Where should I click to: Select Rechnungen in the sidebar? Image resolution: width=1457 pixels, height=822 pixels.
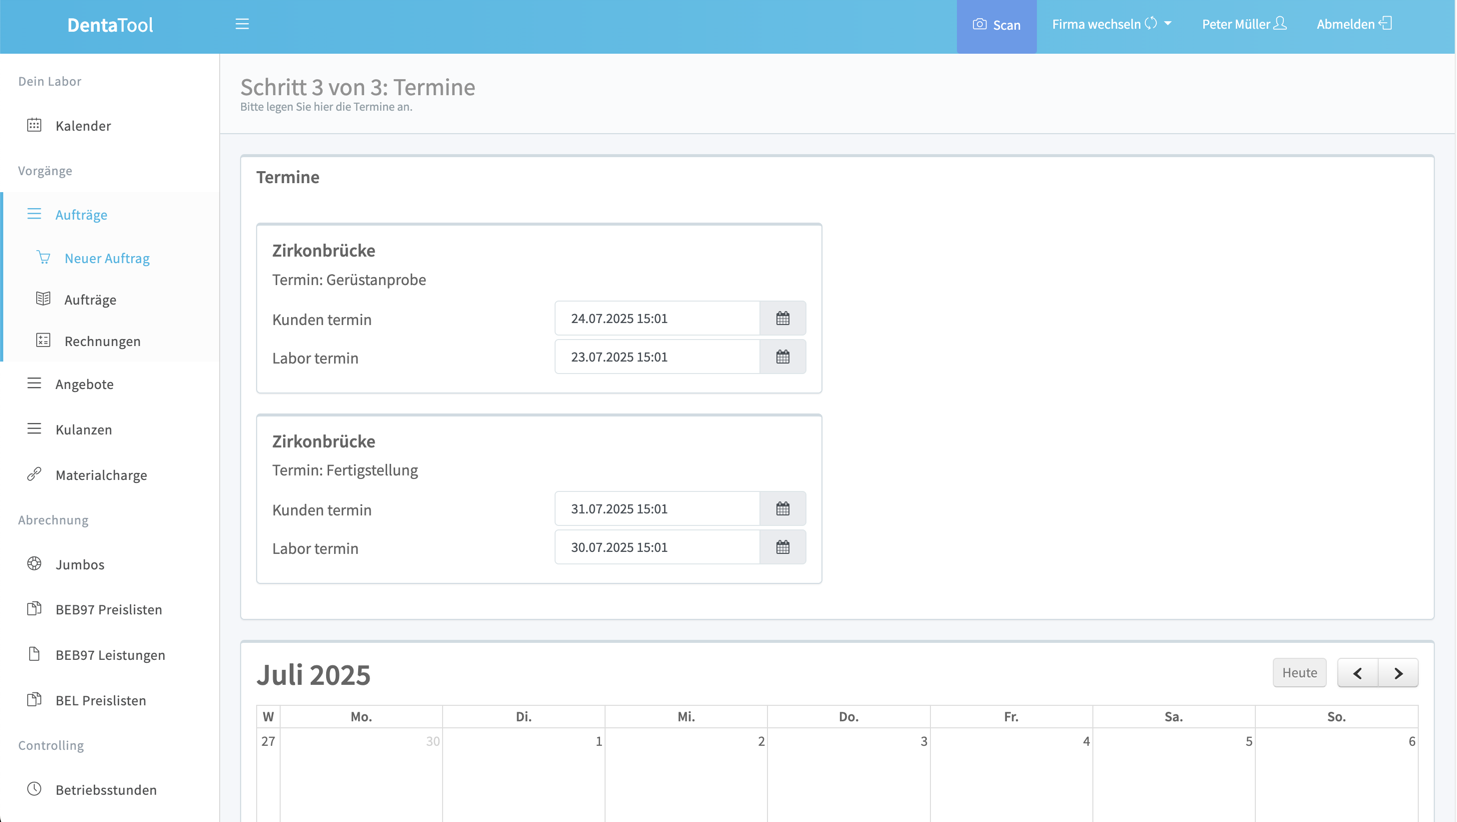(102, 341)
